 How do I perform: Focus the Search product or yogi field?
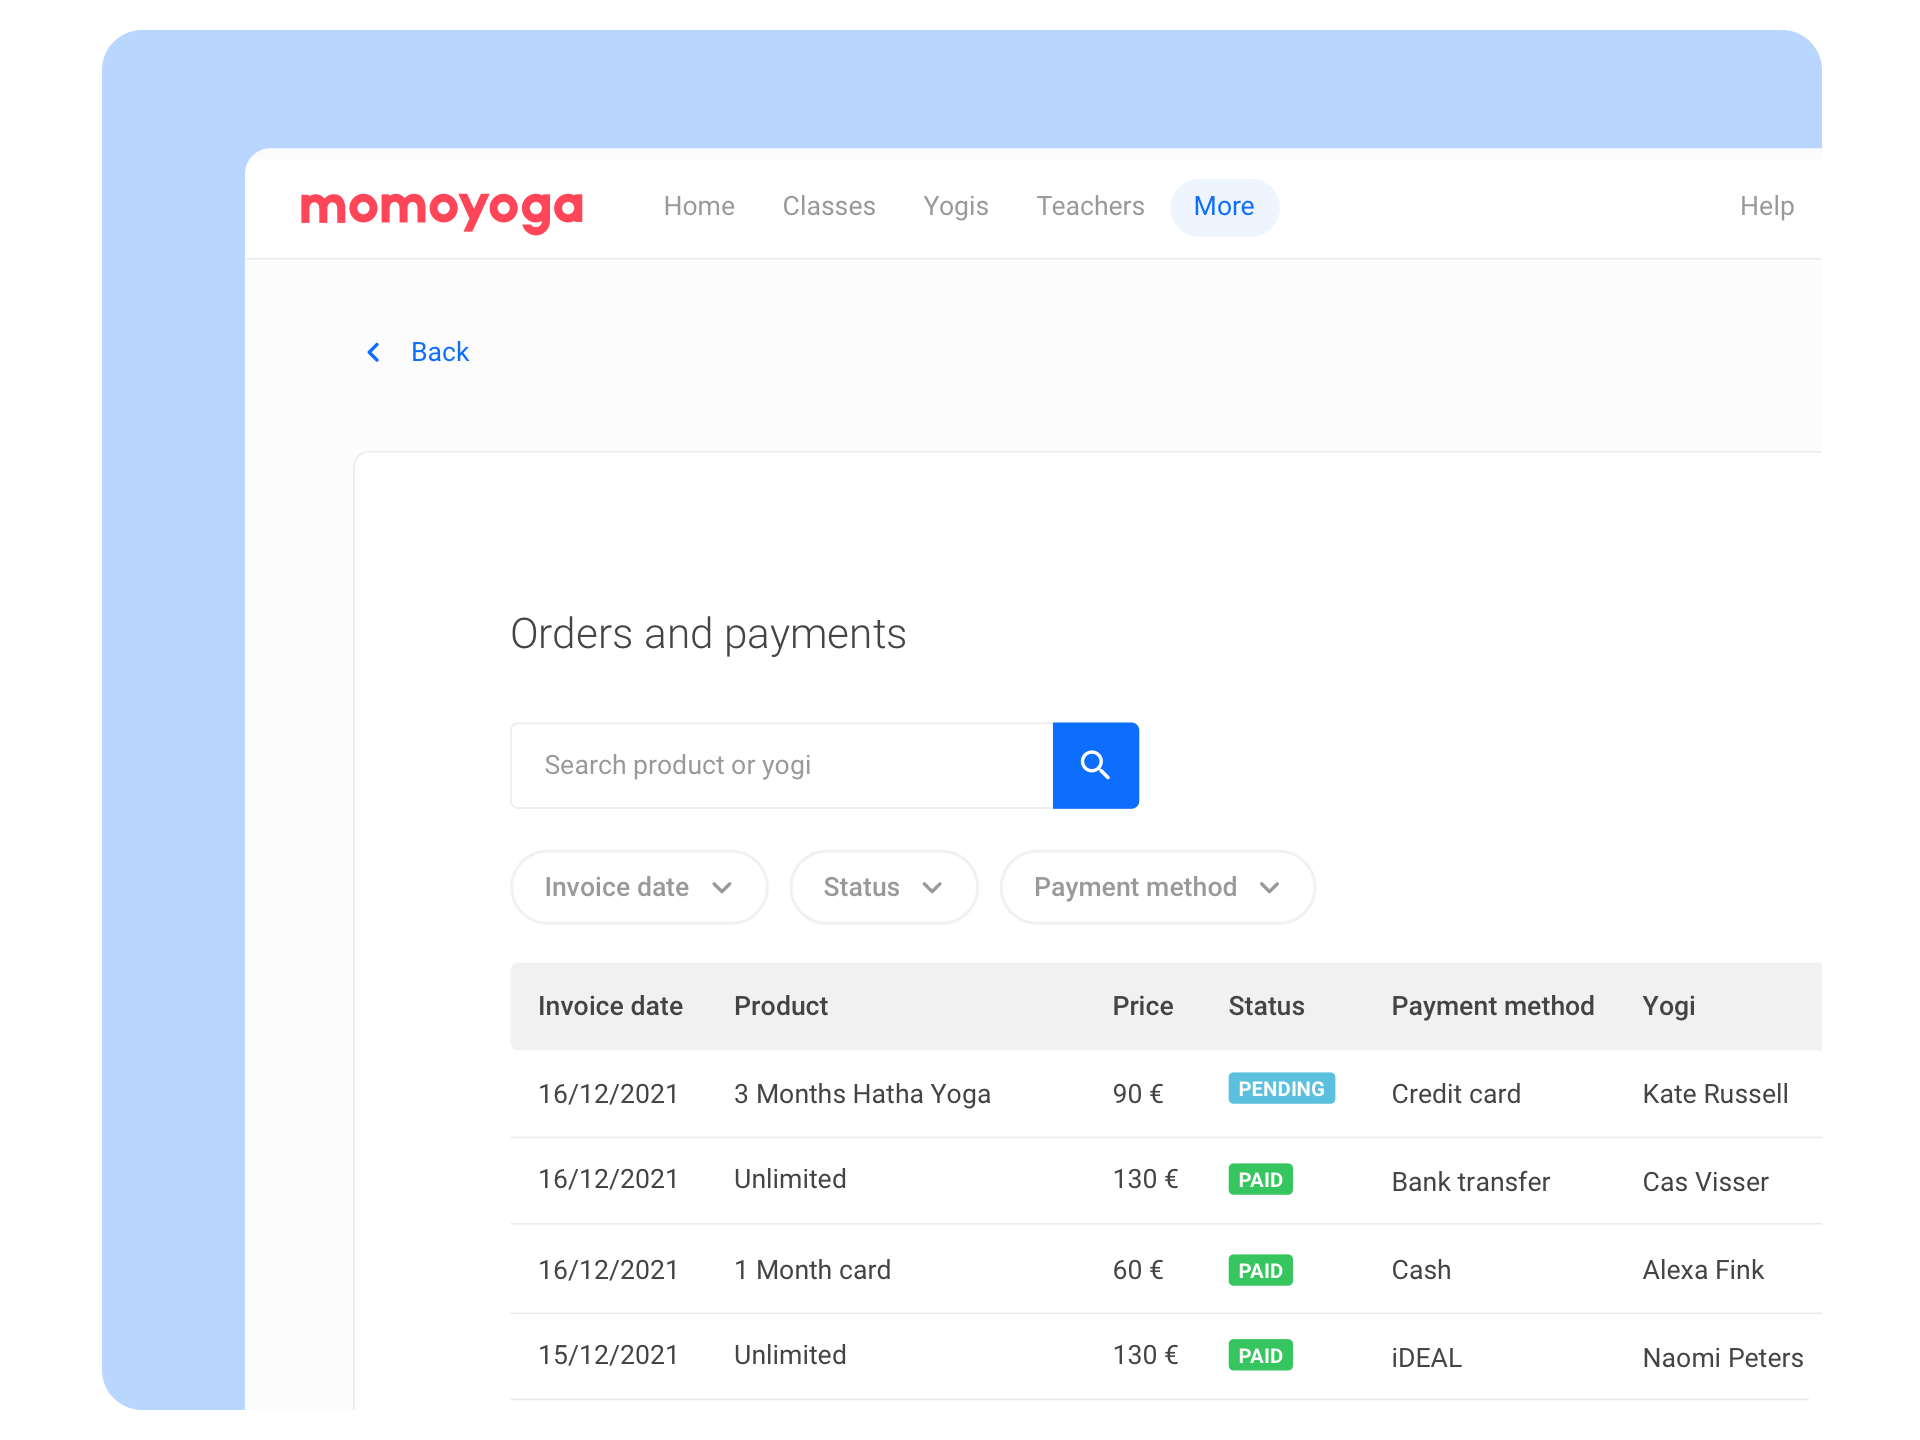781,765
